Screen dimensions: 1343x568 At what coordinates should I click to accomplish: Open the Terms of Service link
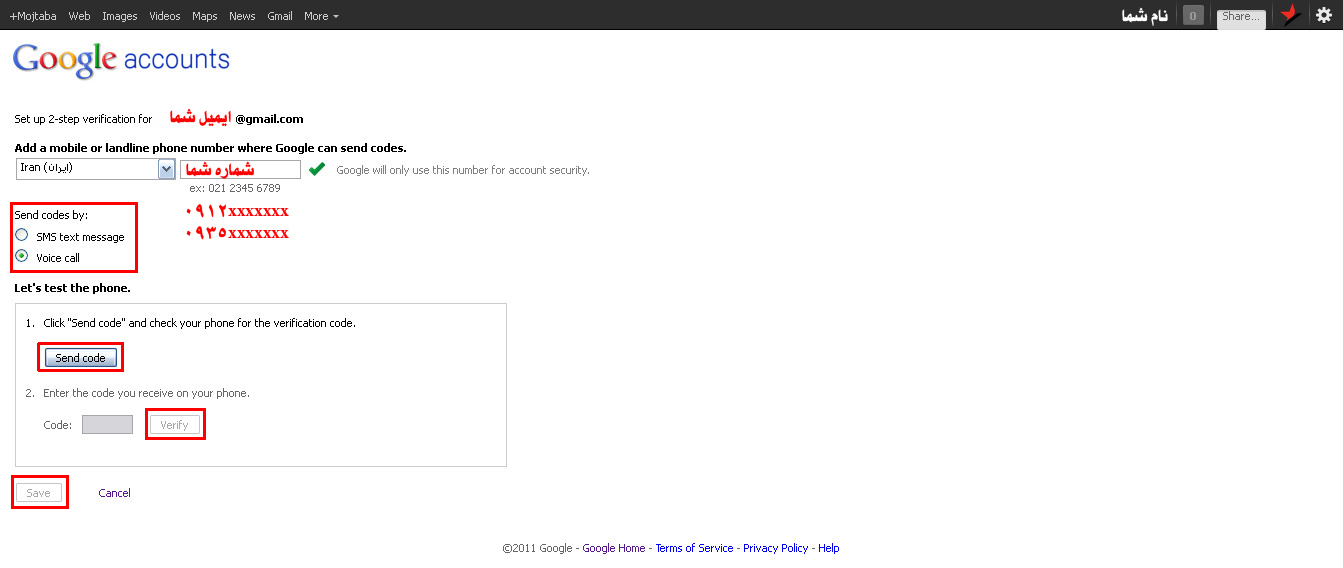pyautogui.click(x=695, y=548)
